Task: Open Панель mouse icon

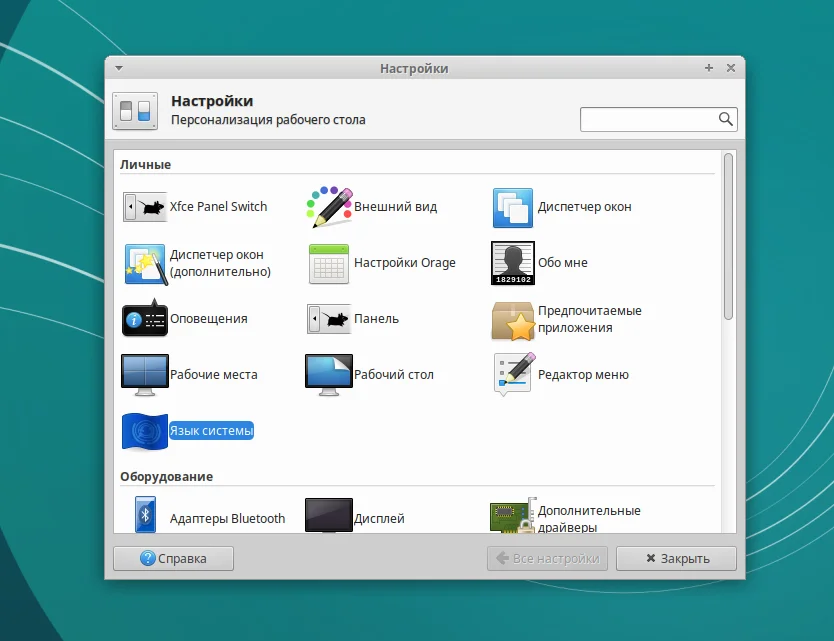Action: [x=329, y=319]
